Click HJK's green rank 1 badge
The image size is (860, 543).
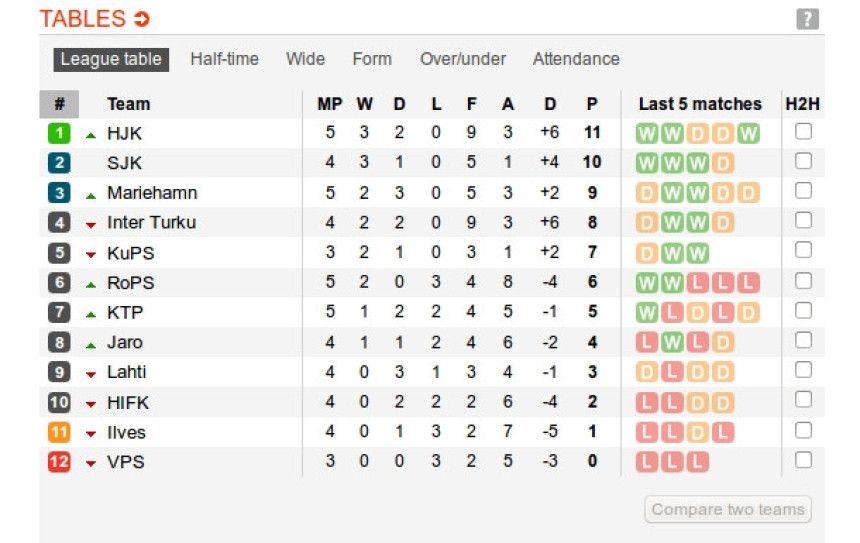point(59,133)
